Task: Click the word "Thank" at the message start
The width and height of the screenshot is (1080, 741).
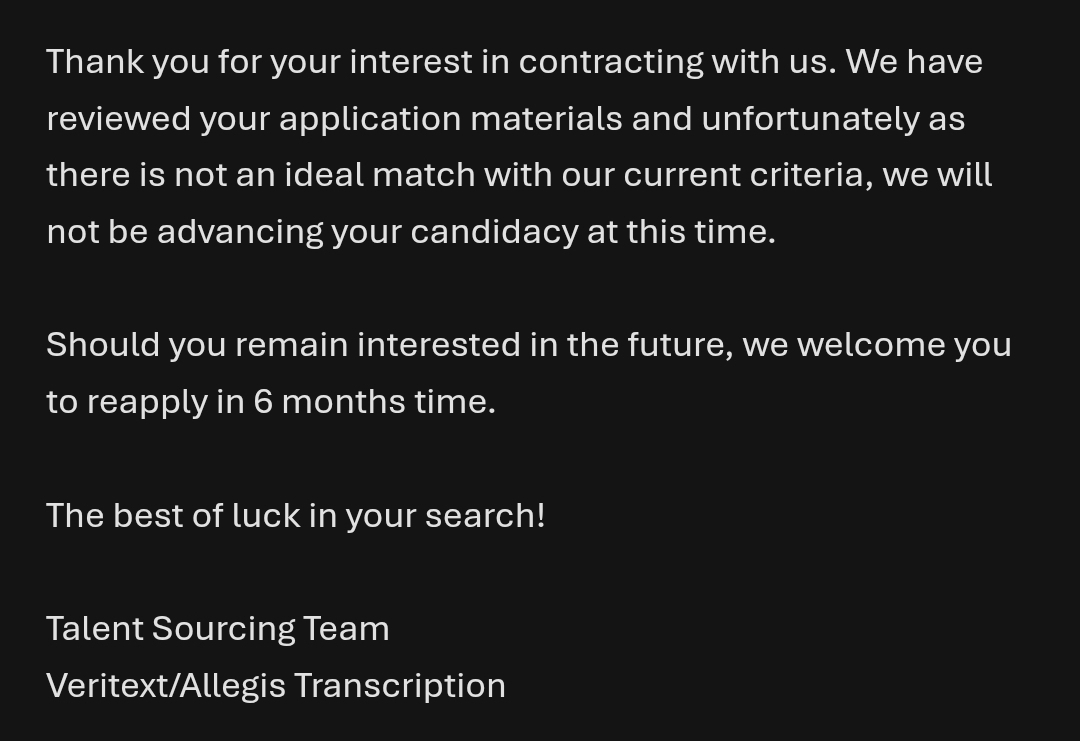Action: 95,62
